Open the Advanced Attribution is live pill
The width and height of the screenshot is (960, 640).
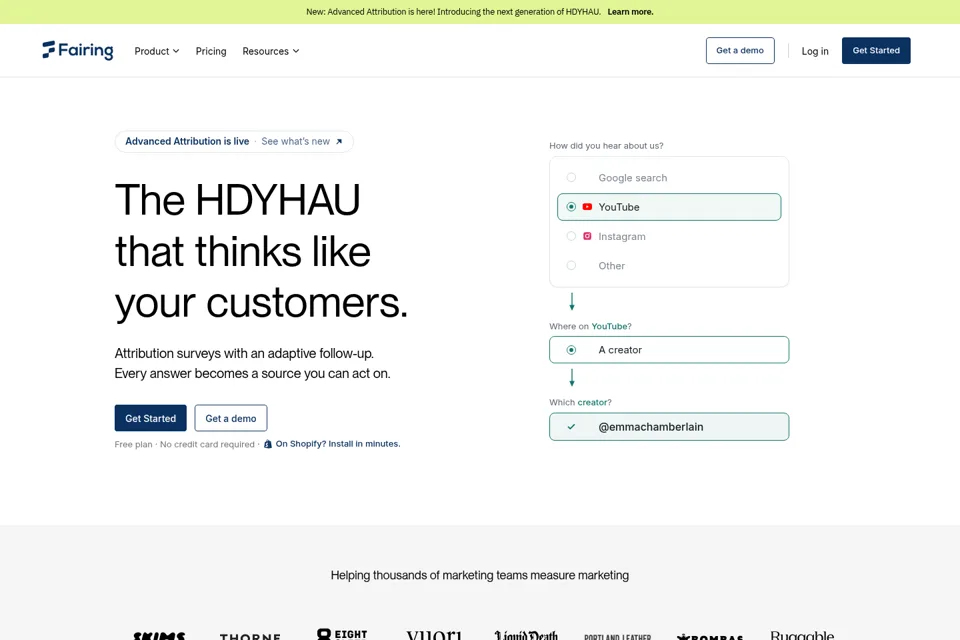234,141
